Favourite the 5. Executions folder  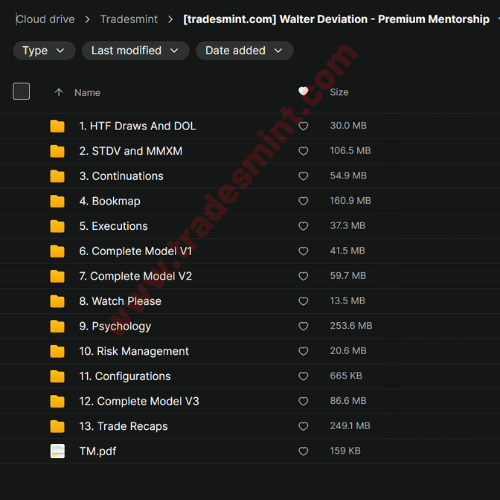[x=303, y=226]
